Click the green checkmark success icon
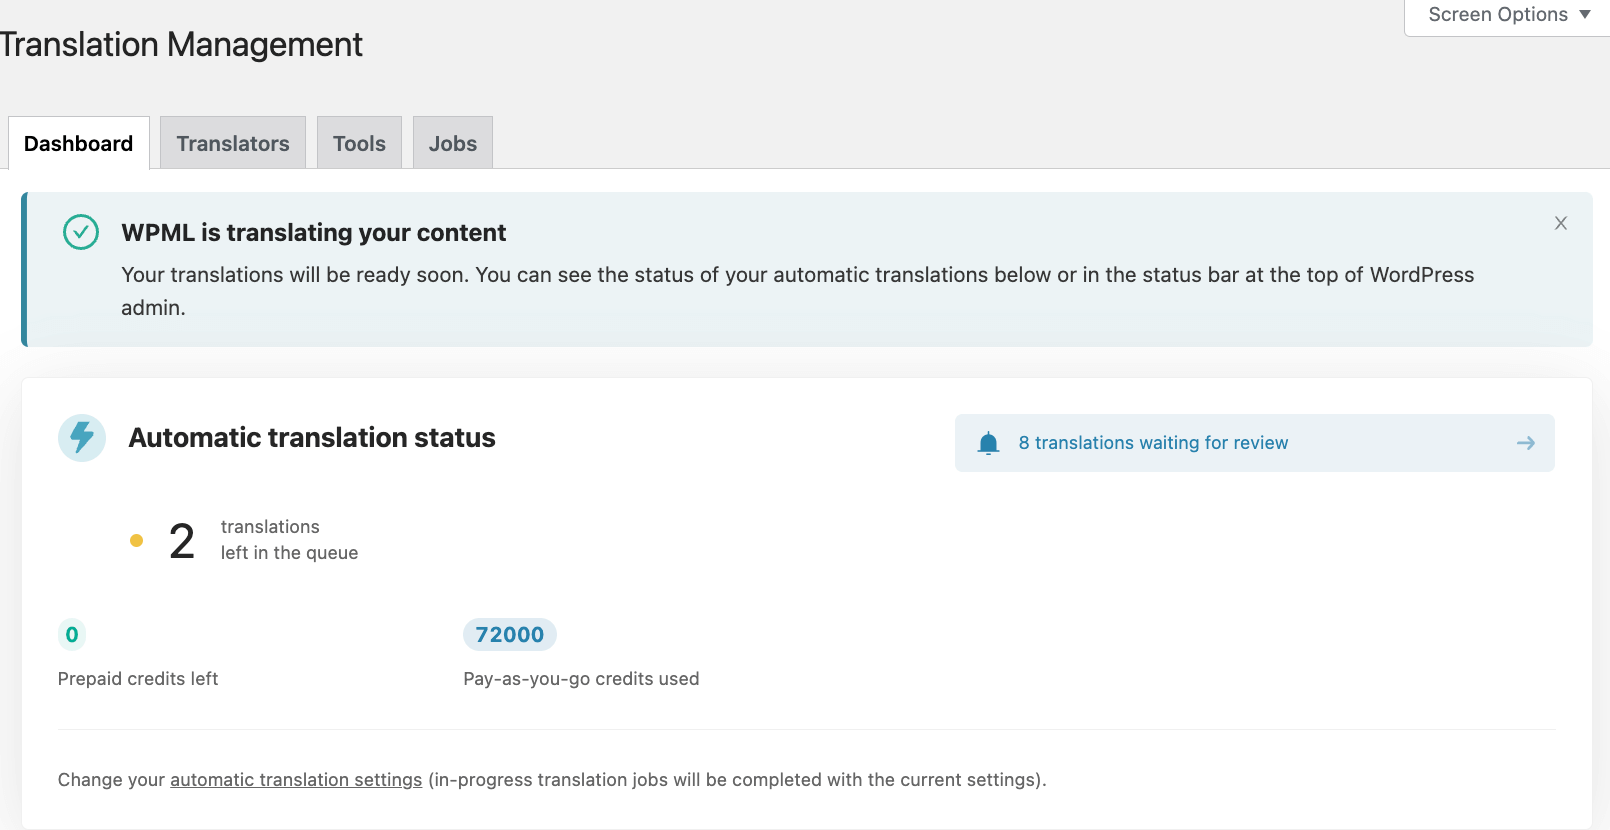The image size is (1610, 830). (81, 232)
